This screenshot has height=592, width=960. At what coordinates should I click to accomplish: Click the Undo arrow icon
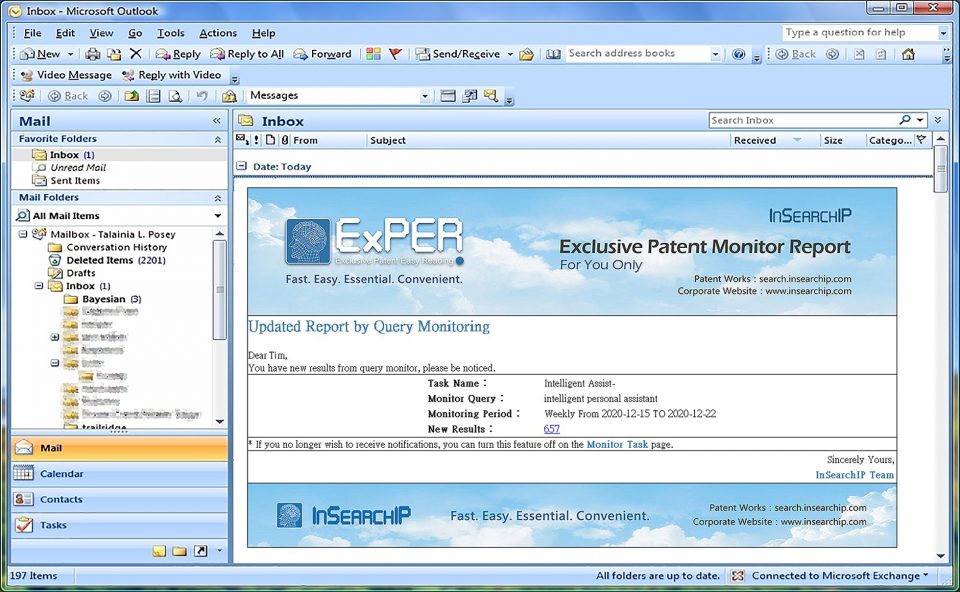[x=202, y=96]
